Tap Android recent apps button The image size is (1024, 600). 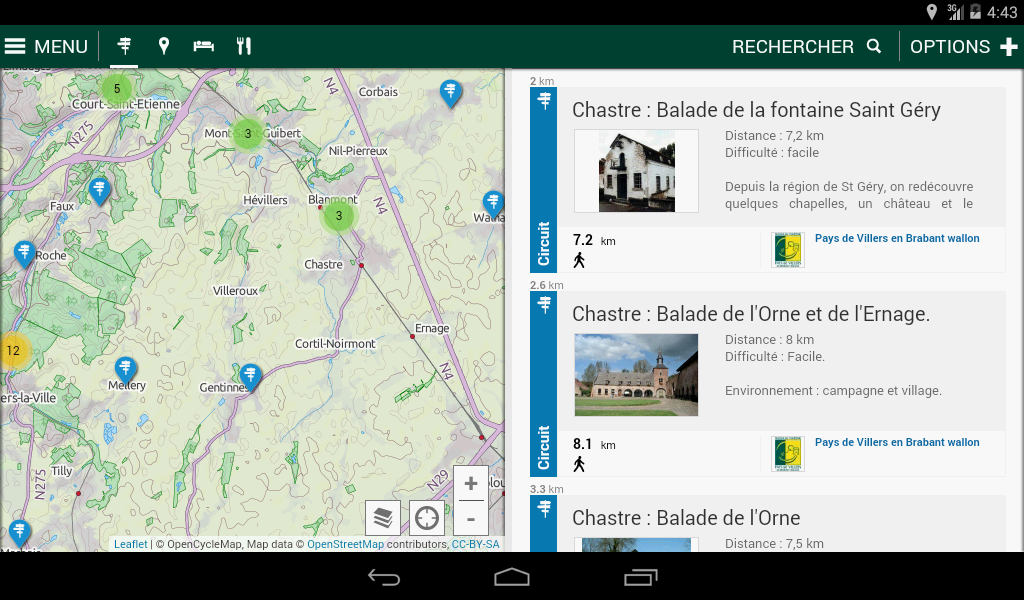(641, 577)
